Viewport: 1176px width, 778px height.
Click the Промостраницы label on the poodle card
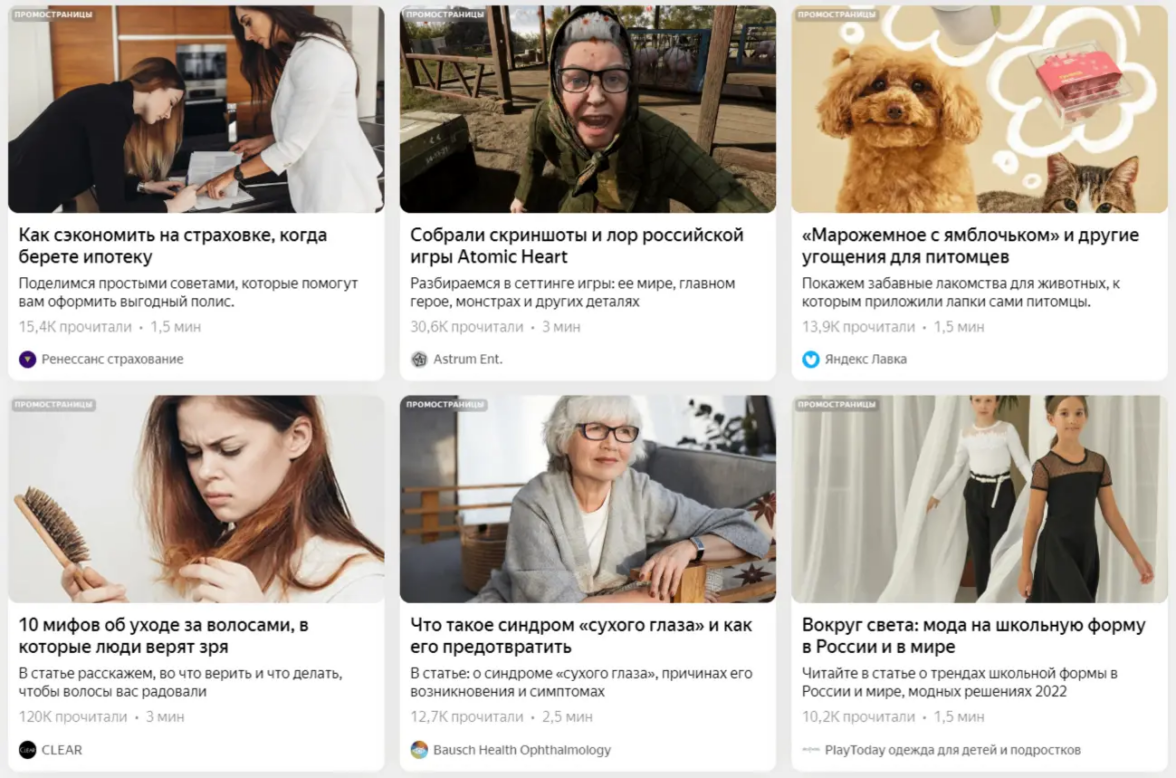click(x=836, y=15)
